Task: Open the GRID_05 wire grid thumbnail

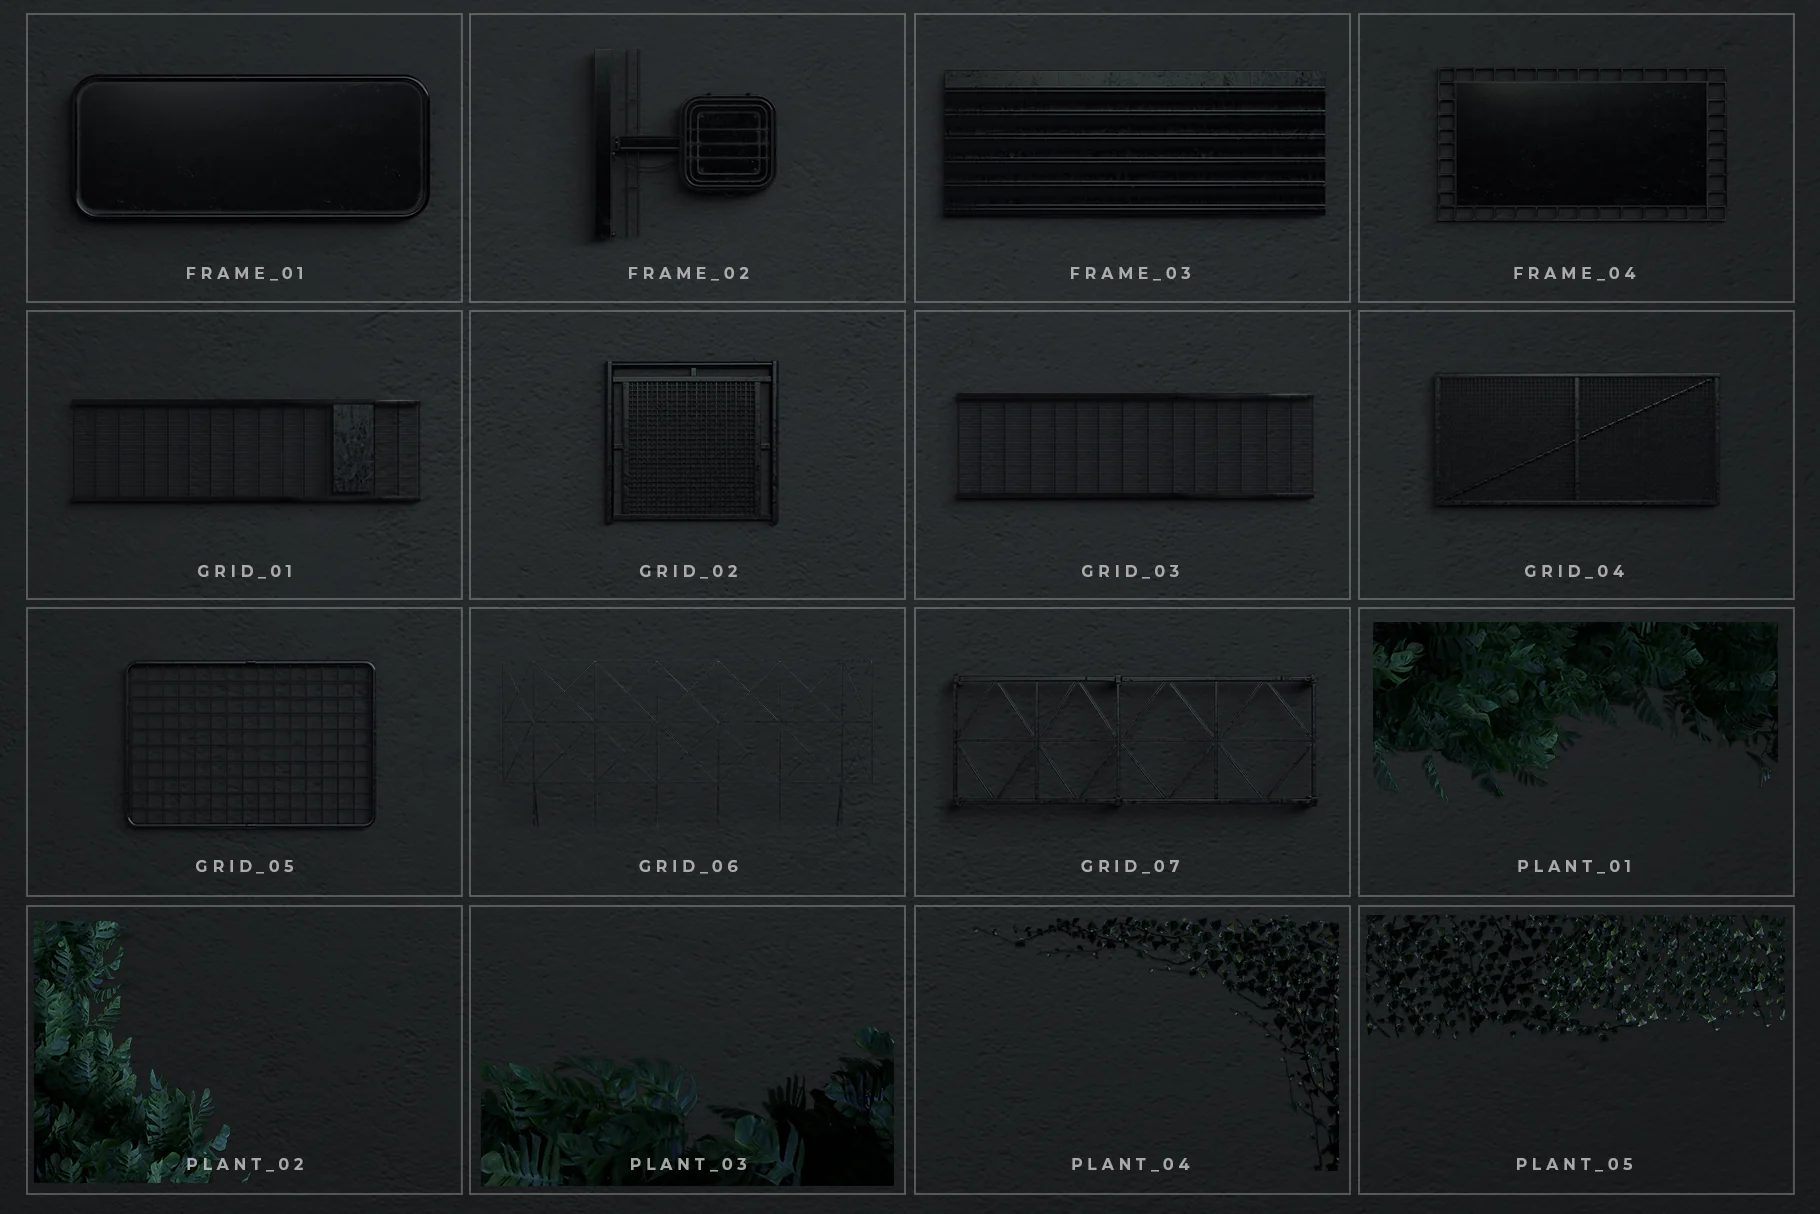Action: coord(244,752)
